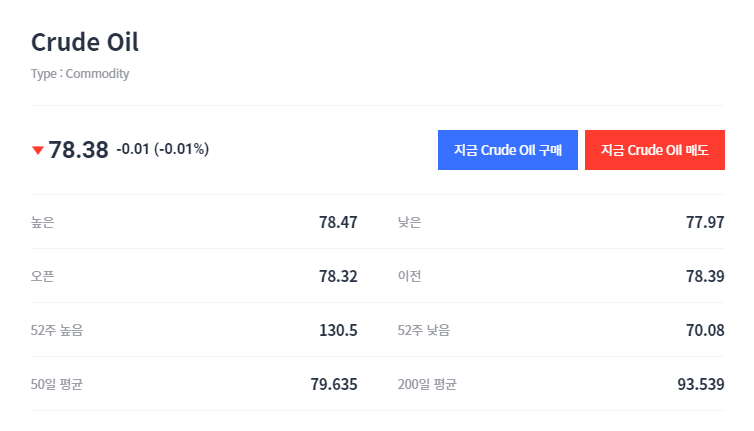Select the 52주 낮음 value 70.08
The width and height of the screenshot is (754, 431).
(704, 330)
